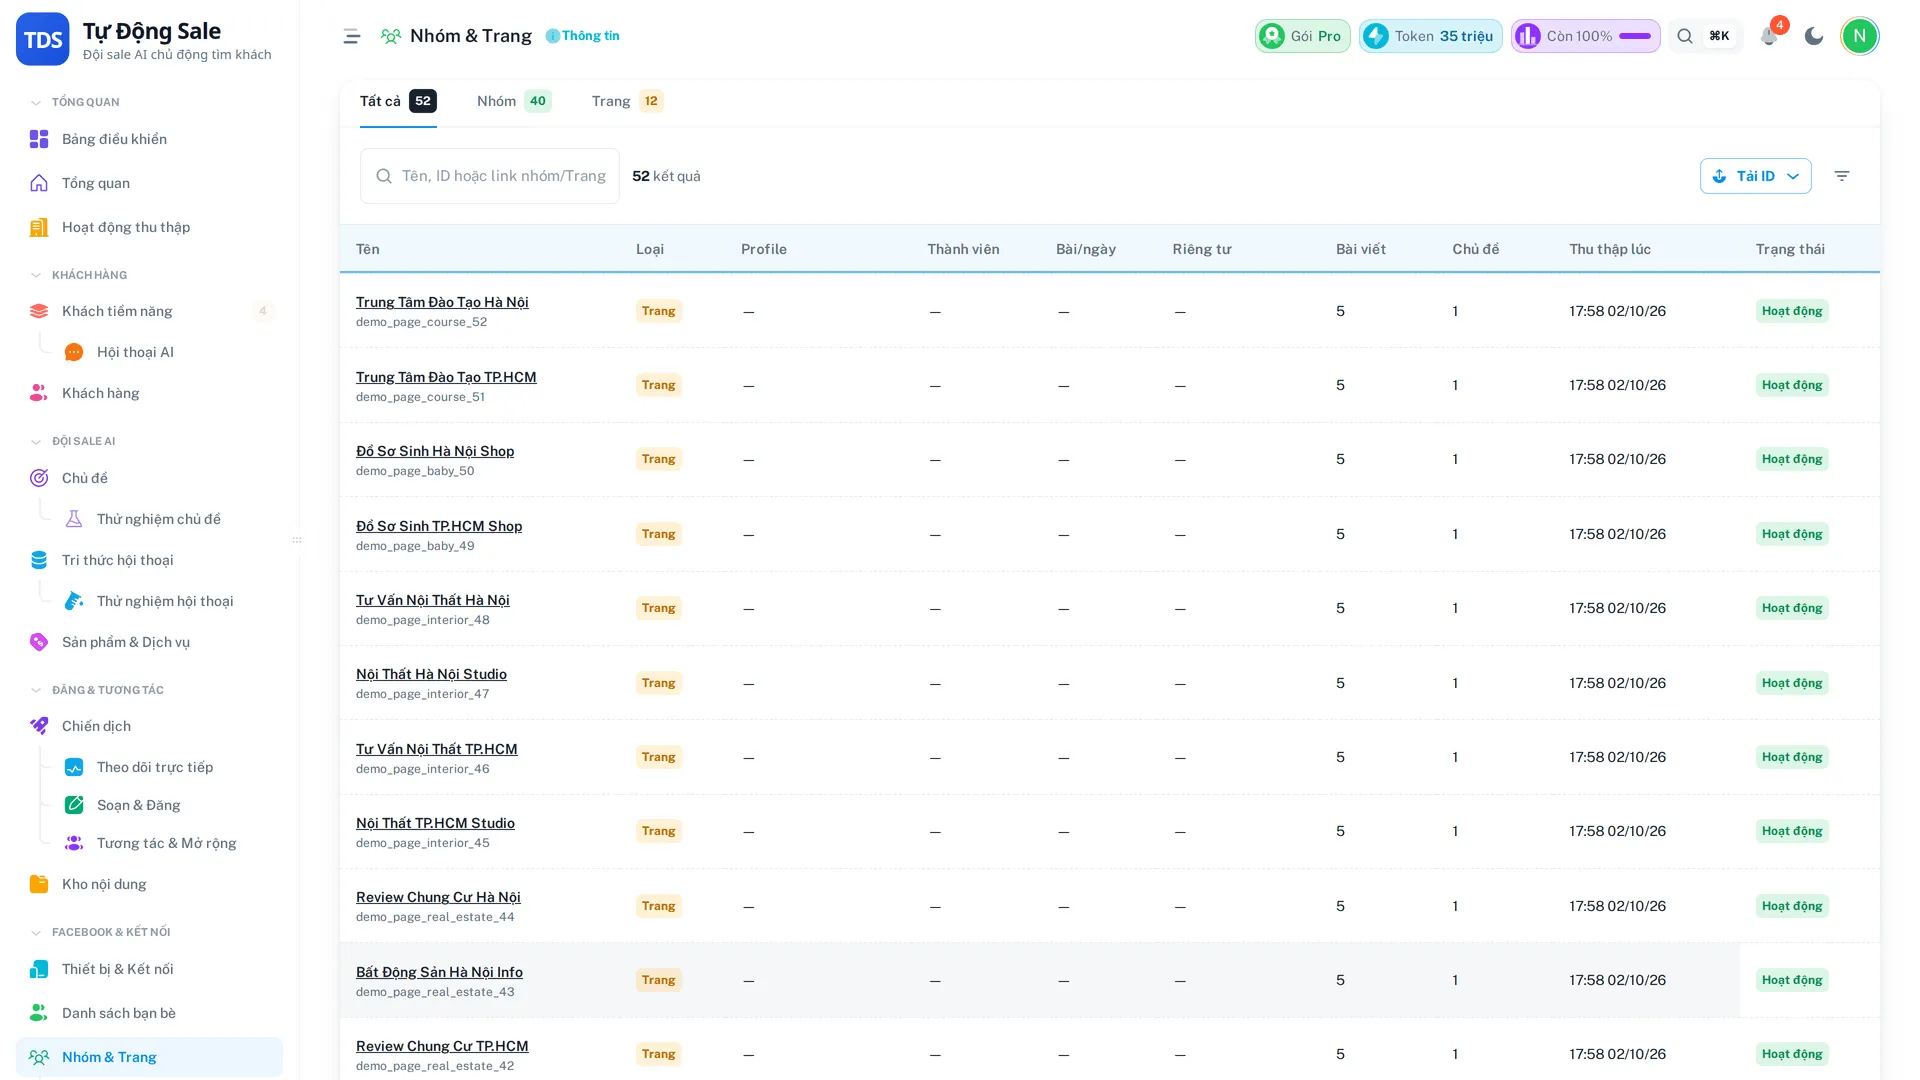Open Bảng điều khiển in sidebar

pyautogui.click(x=150, y=139)
